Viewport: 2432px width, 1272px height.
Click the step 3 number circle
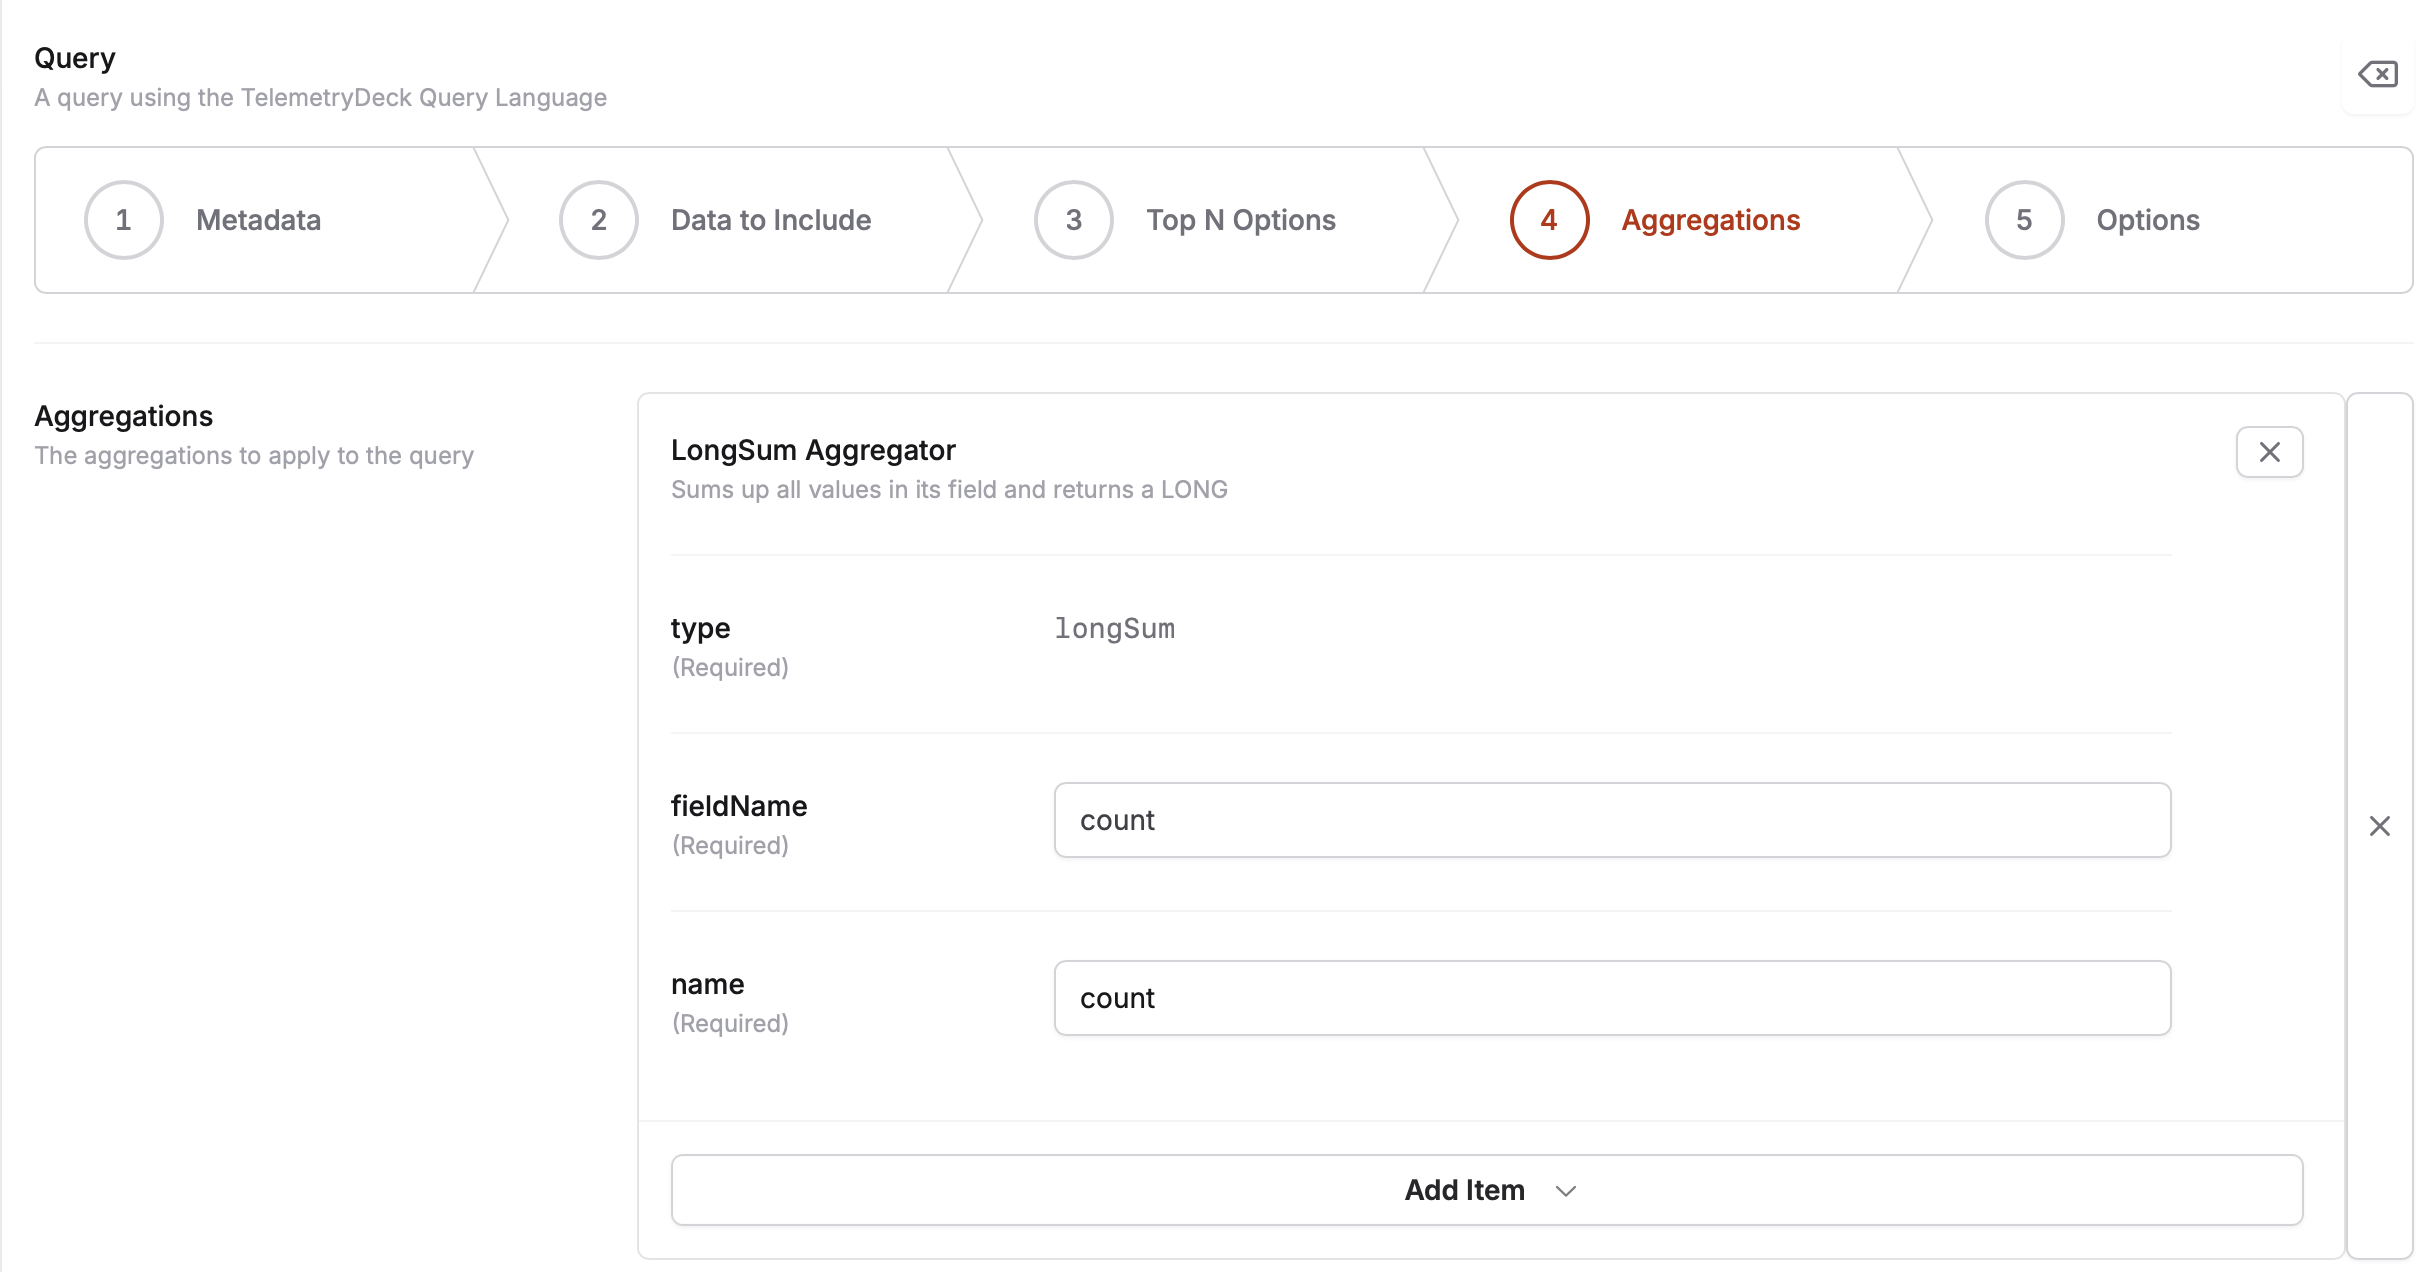pyautogui.click(x=1073, y=220)
